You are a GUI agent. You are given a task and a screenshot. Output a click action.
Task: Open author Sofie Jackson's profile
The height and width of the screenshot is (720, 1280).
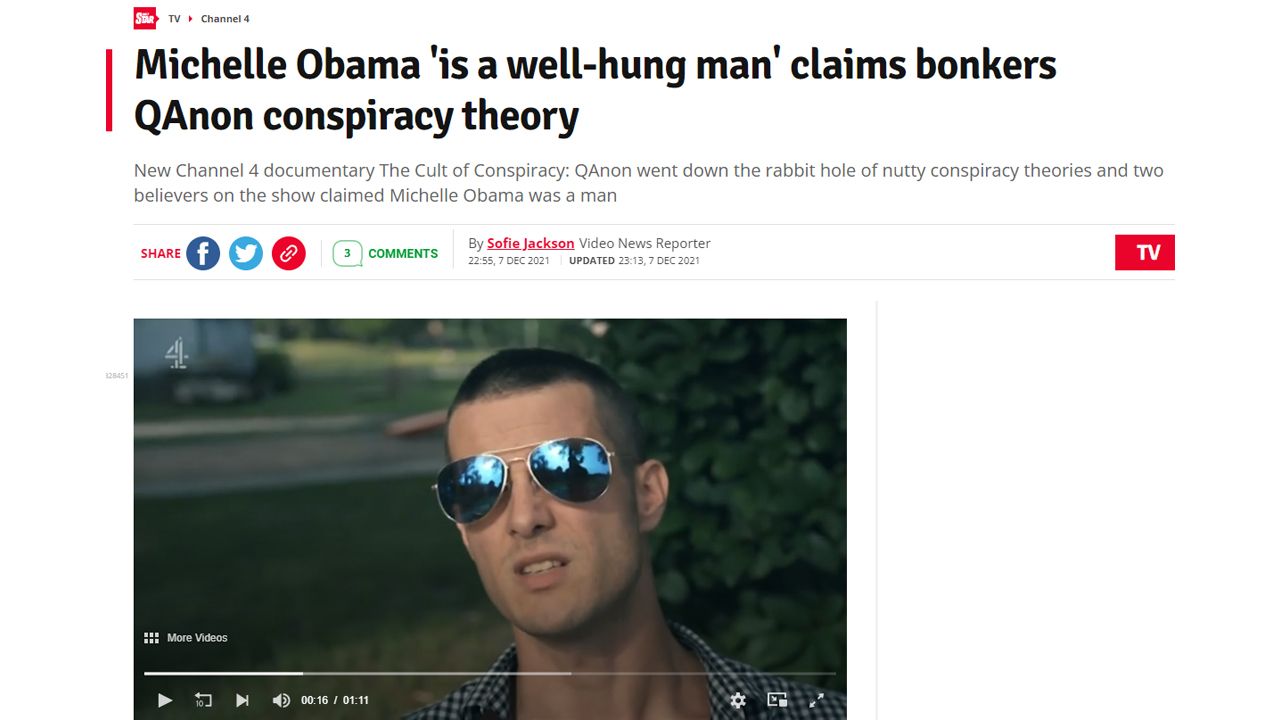coord(530,243)
